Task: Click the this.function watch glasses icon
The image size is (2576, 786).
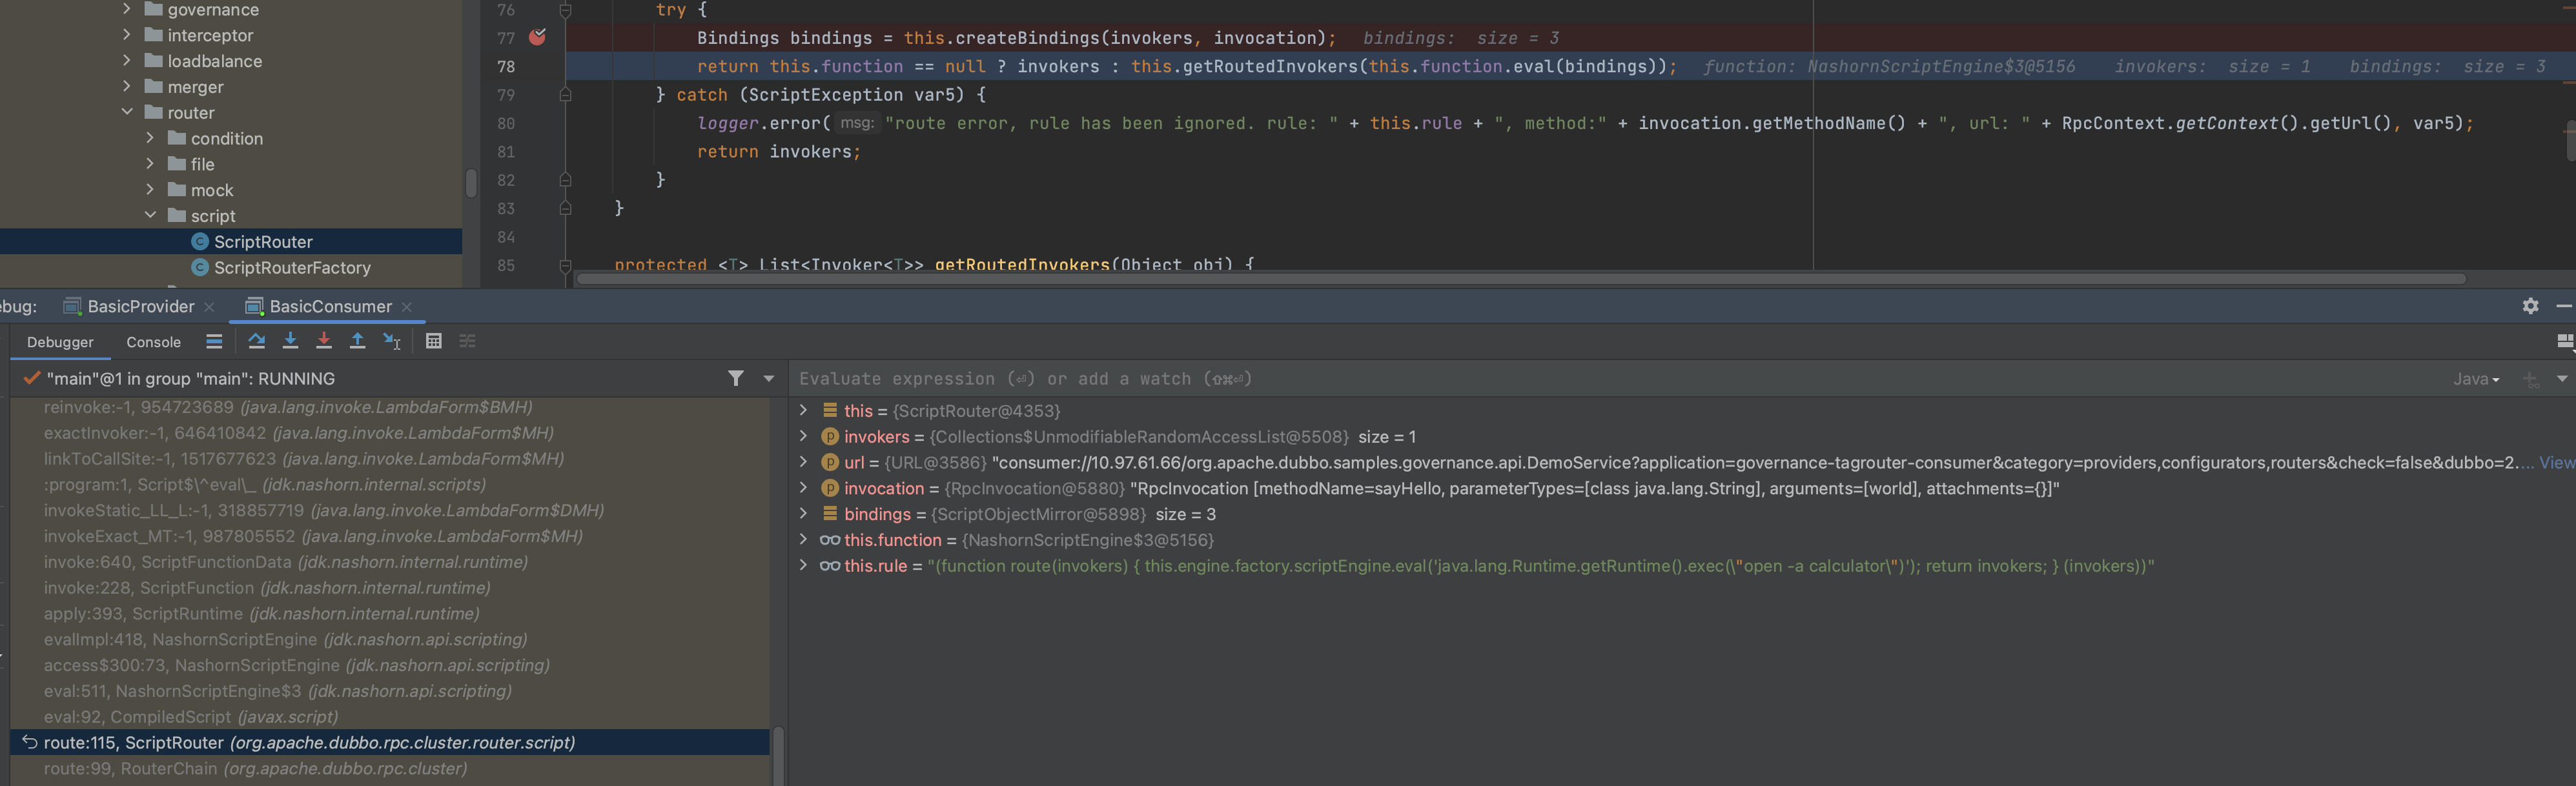Action: point(830,540)
